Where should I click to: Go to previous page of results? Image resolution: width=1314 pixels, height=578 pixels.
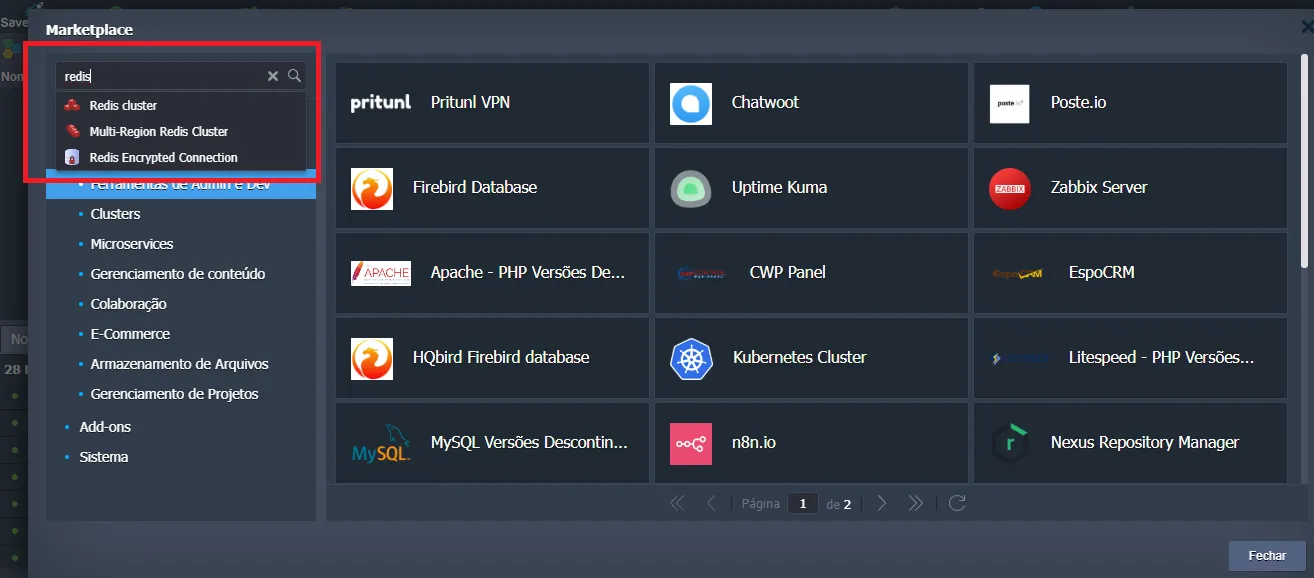pos(711,503)
